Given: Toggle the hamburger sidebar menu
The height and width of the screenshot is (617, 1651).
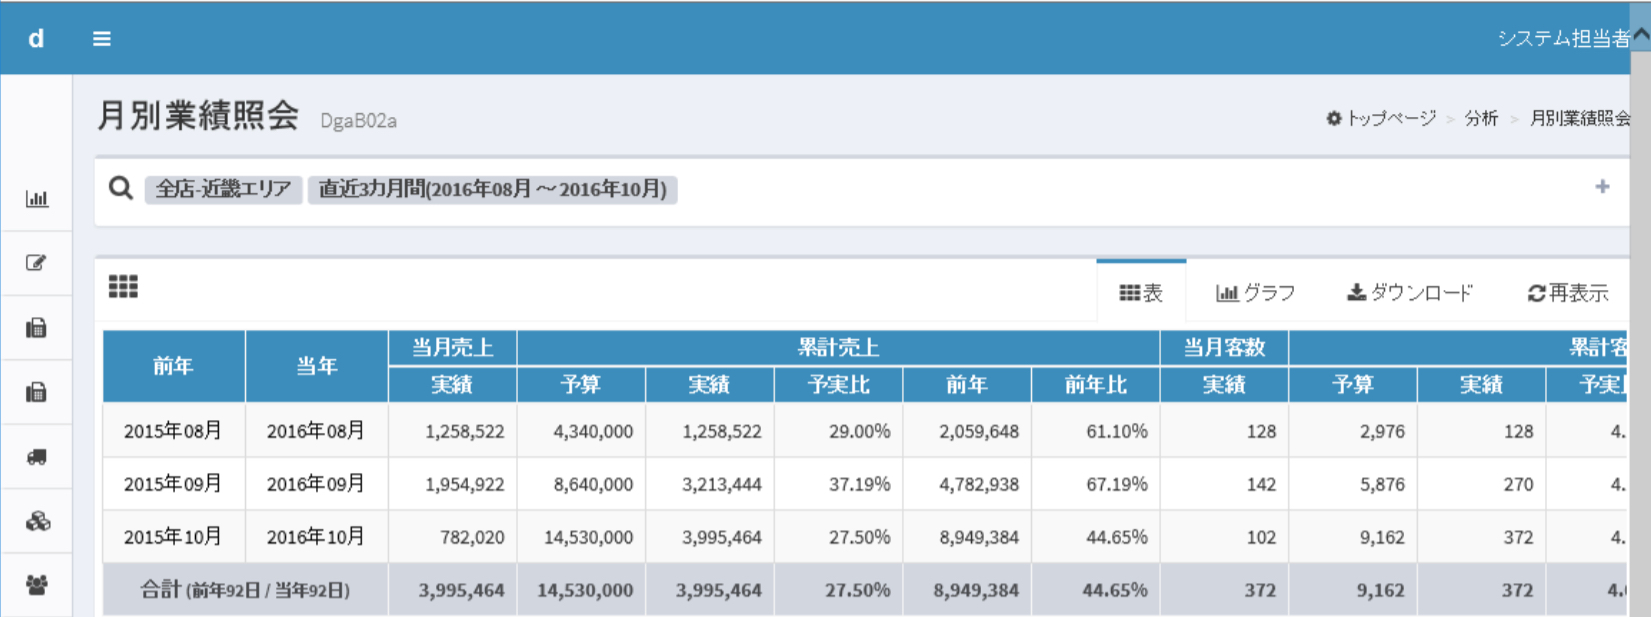Looking at the screenshot, I should 102,39.
